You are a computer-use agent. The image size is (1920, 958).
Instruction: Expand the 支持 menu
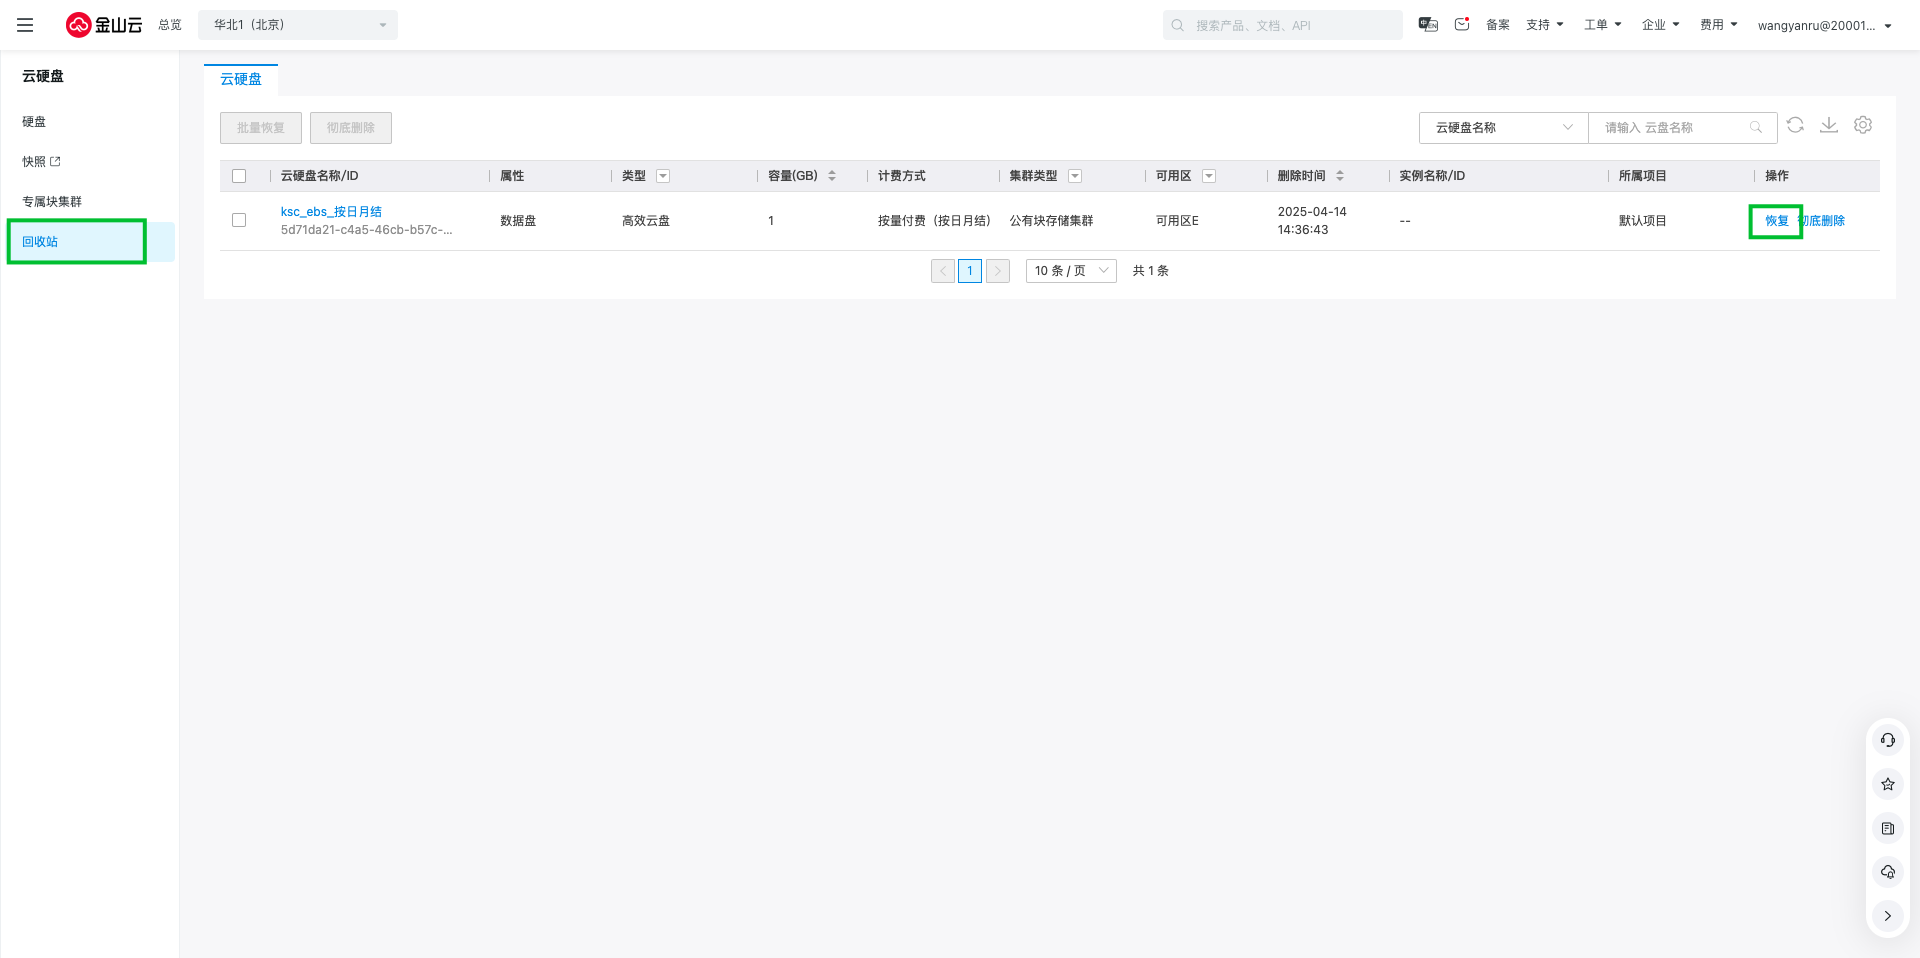click(1545, 25)
